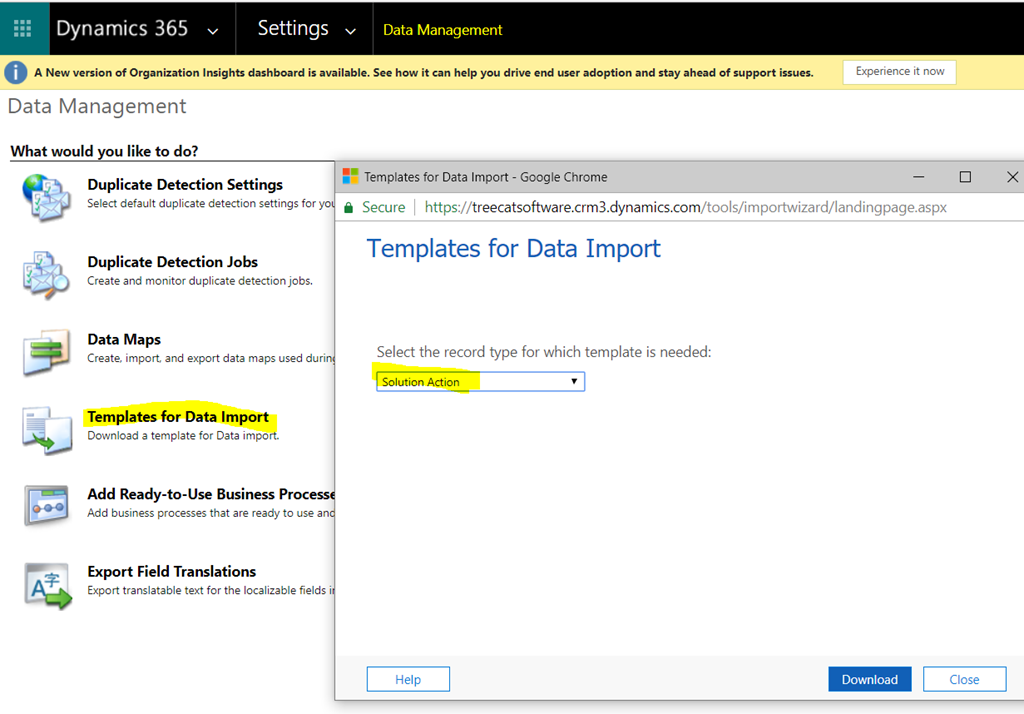Click the Duplicate Detection Settings icon
This screenshot has height=714, width=1024.
pos(46,197)
